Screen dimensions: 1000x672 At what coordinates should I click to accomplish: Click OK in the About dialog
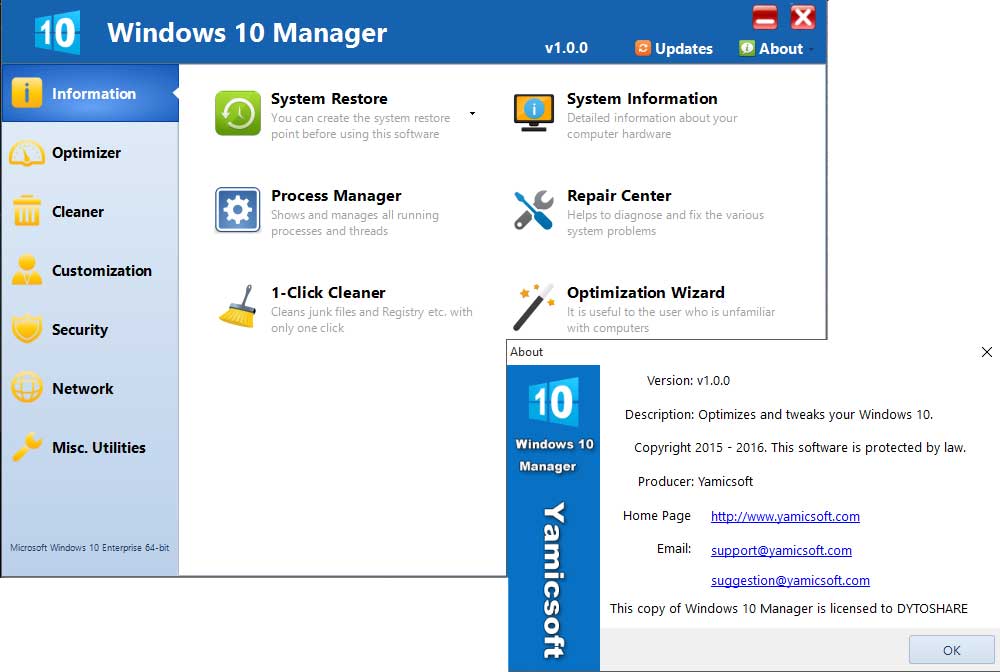pyautogui.click(x=951, y=650)
